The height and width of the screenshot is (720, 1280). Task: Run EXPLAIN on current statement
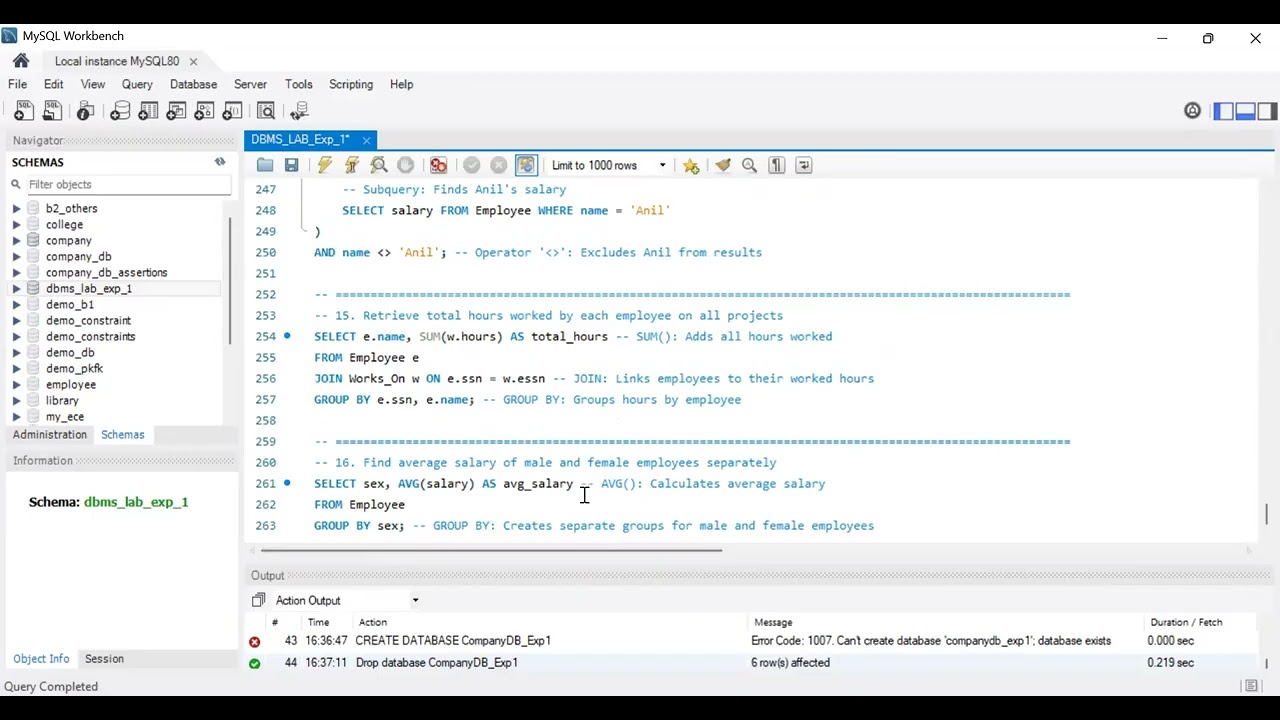point(379,165)
